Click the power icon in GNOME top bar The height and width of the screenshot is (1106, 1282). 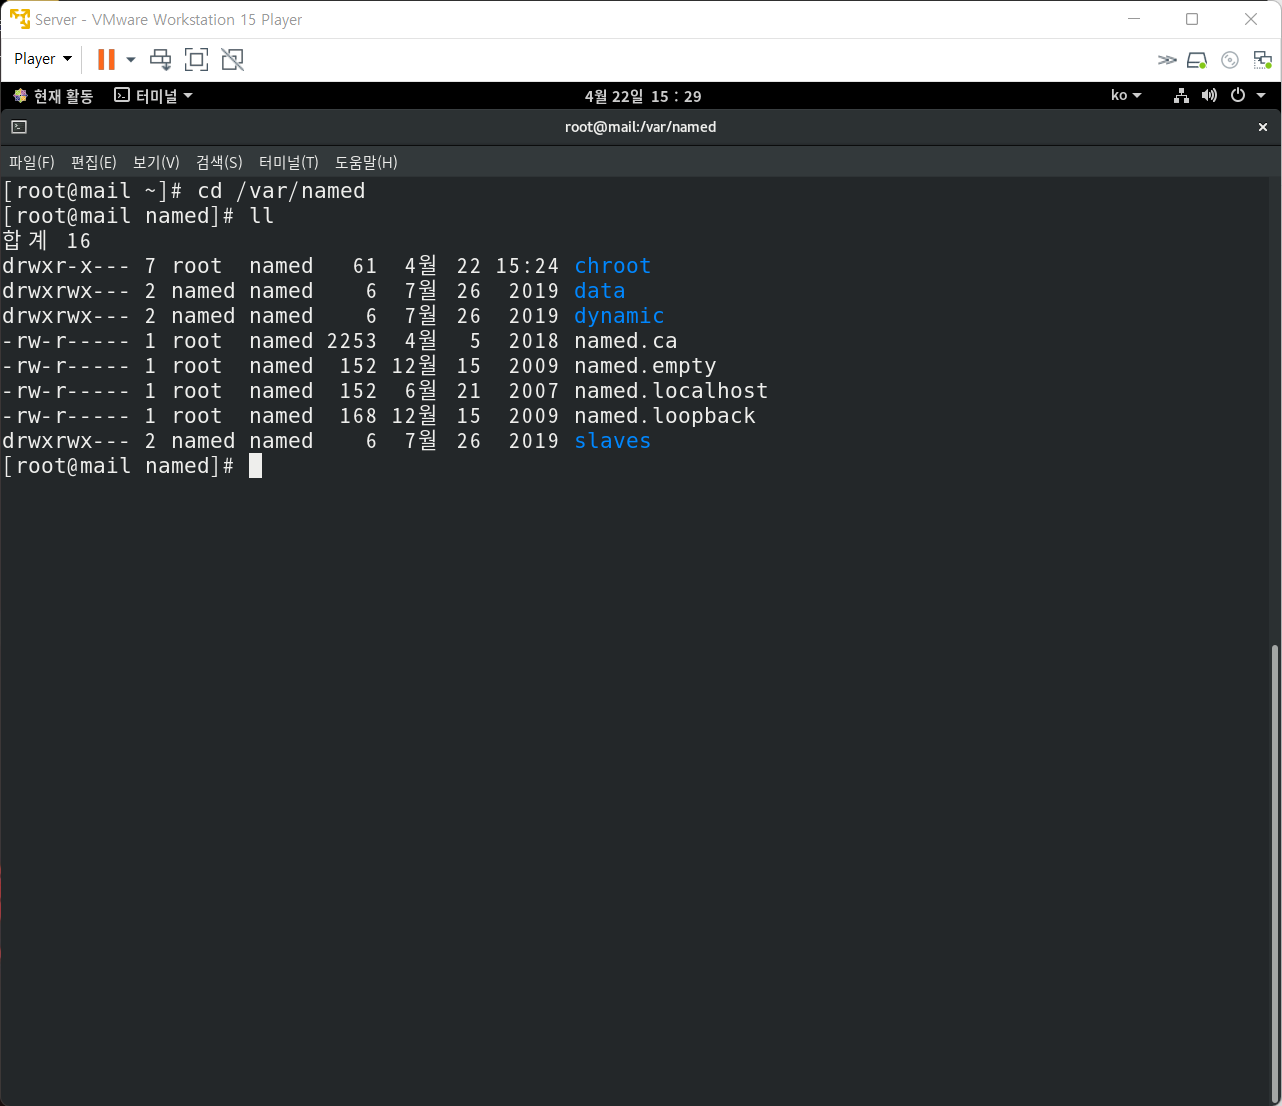(1238, 95)
